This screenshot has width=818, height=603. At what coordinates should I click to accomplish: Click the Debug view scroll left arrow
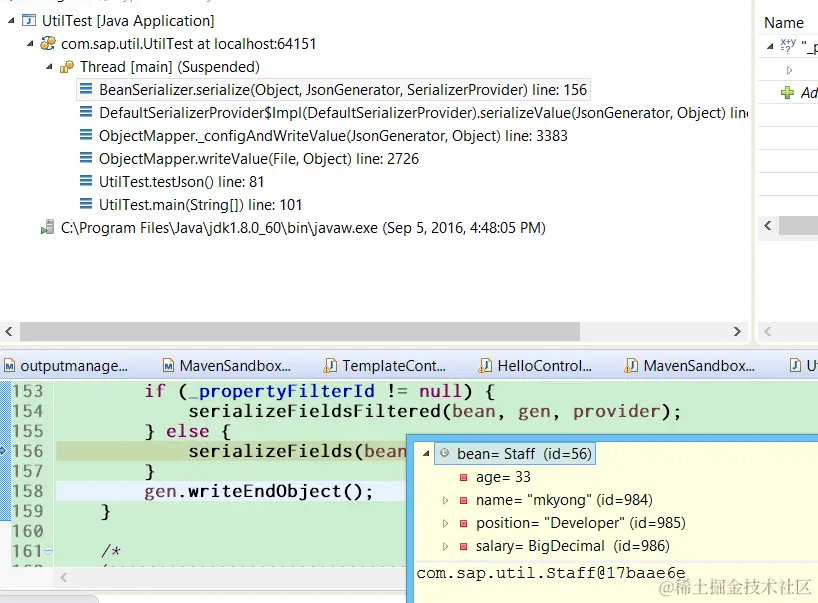(x=9, y=331)
